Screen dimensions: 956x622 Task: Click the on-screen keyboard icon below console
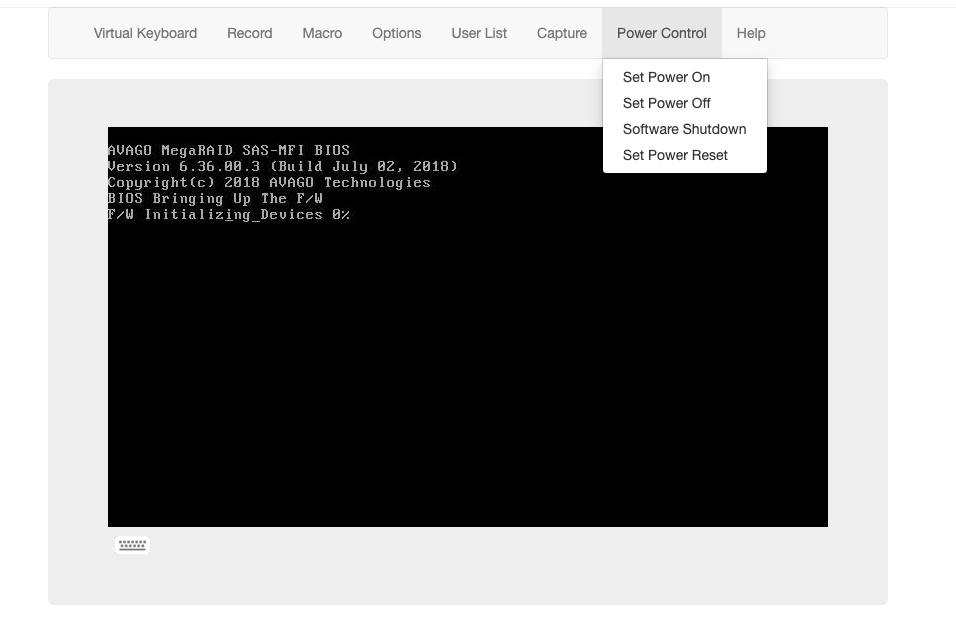[x=132, y=545]
